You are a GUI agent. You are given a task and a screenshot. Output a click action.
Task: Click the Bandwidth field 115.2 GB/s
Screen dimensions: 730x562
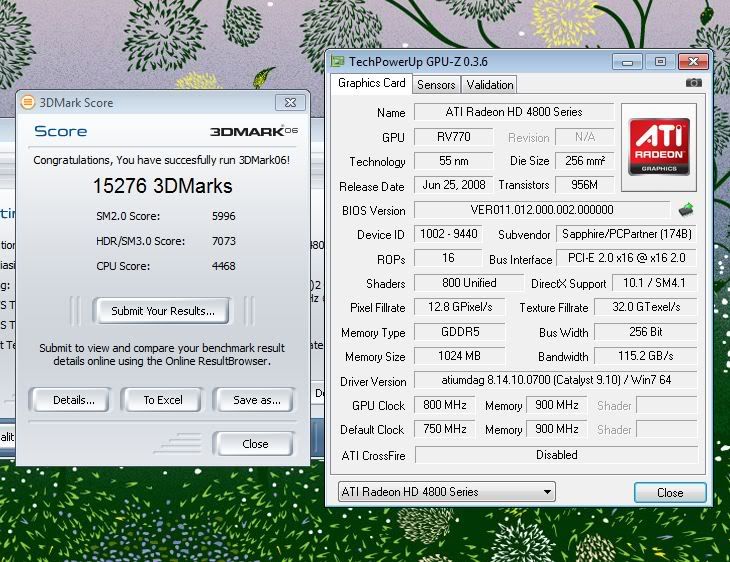click(x=646, y=356)
